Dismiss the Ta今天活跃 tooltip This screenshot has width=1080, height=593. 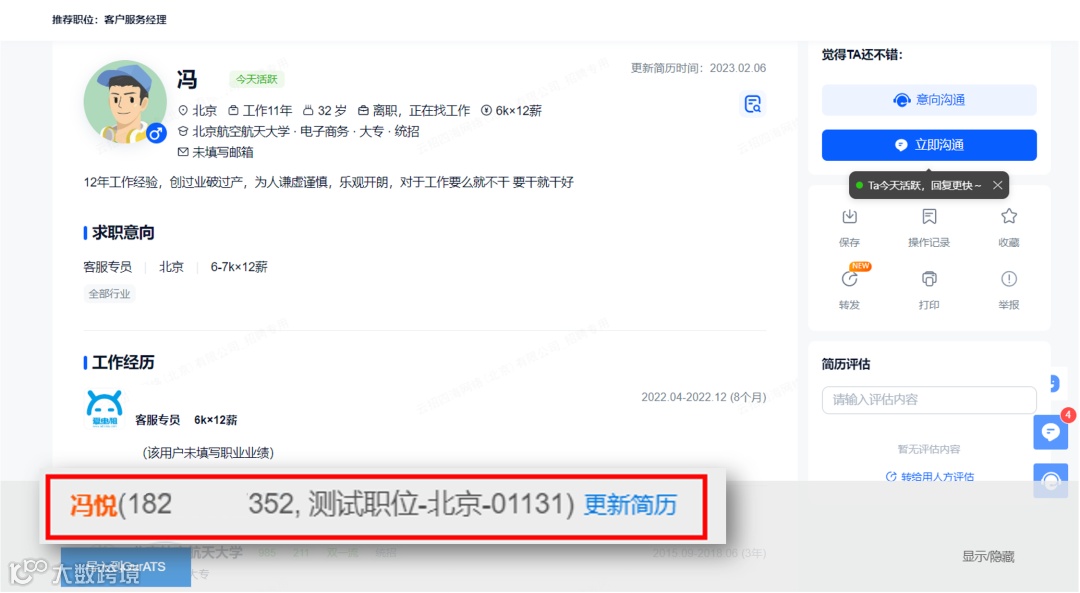coord(997,185)
